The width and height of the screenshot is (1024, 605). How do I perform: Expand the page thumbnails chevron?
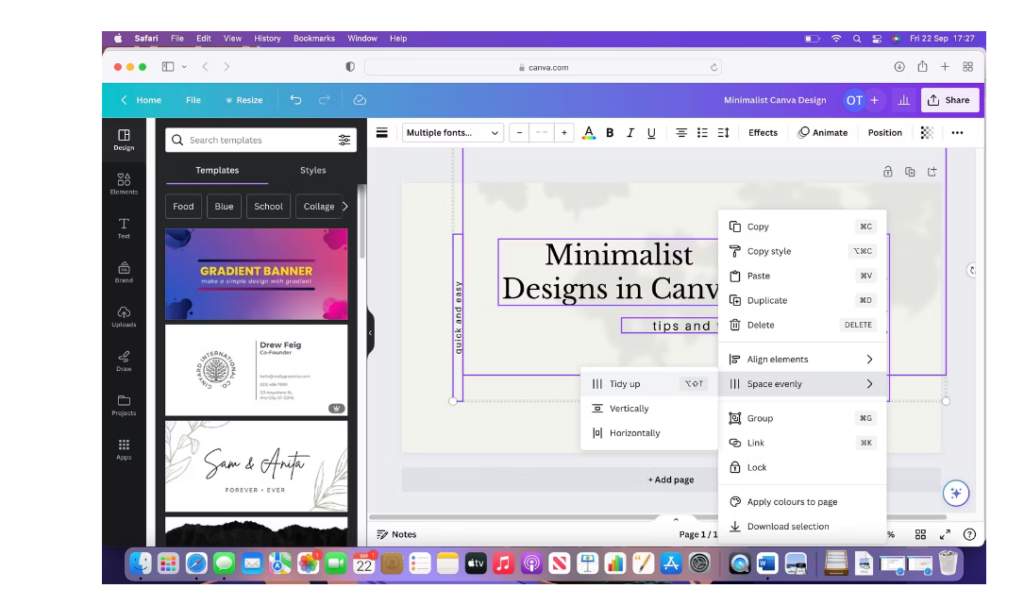coord(676,519)
